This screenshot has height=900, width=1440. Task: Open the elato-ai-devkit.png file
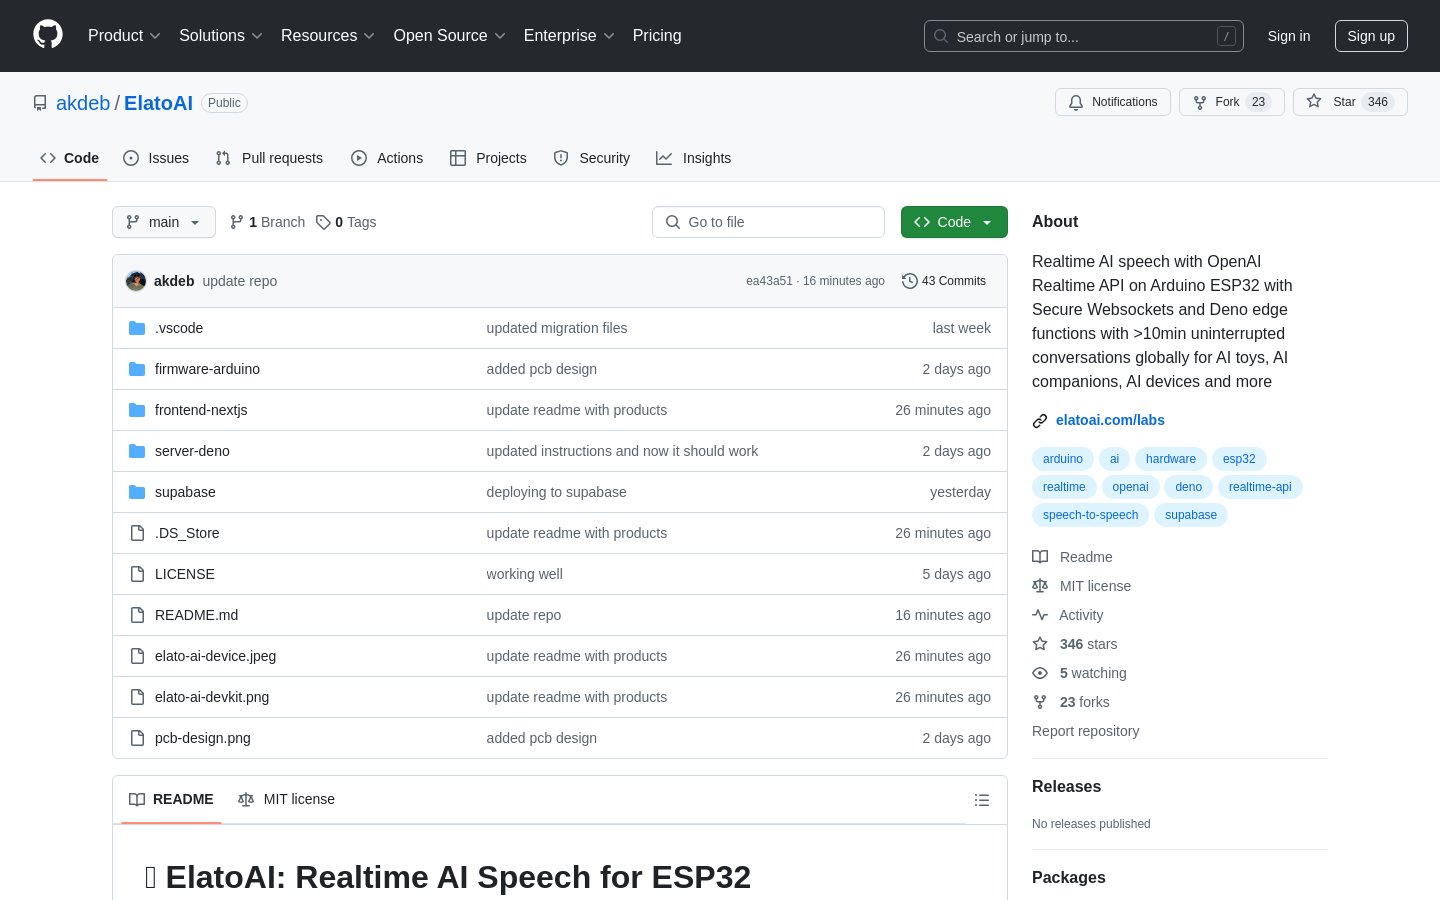(212, 697)
